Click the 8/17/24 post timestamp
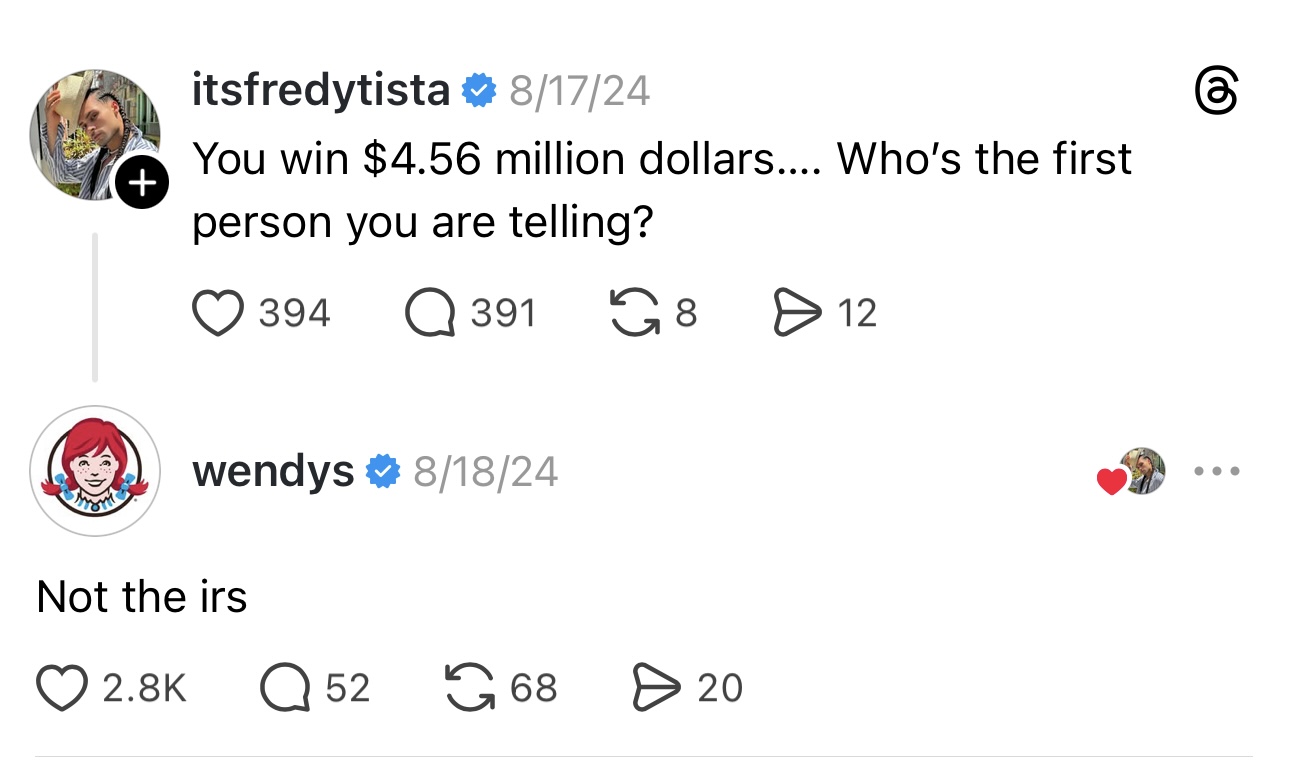1289x766 pixels. click(x=579, y=92)
